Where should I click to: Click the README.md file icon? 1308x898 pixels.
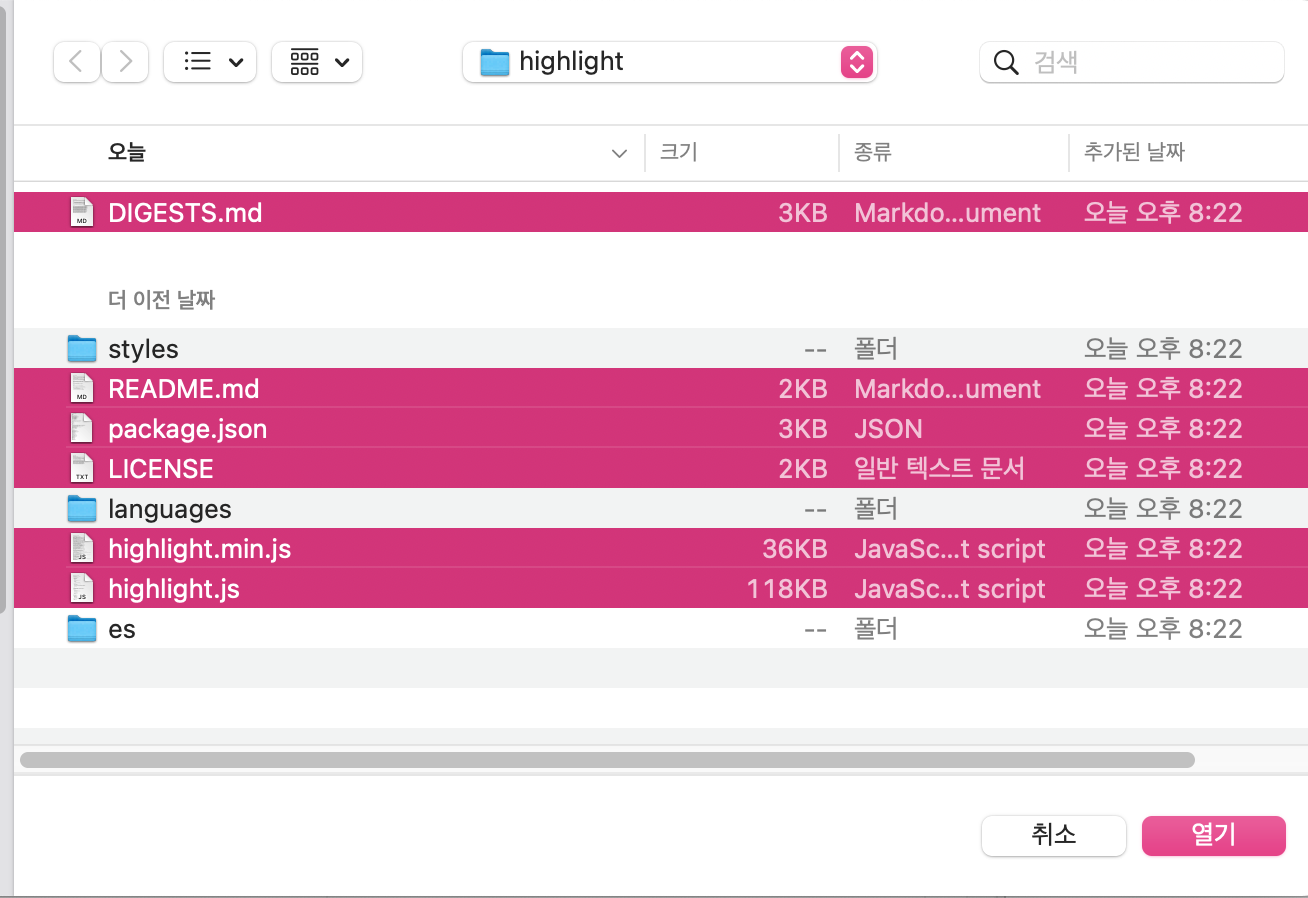[82, 388]
